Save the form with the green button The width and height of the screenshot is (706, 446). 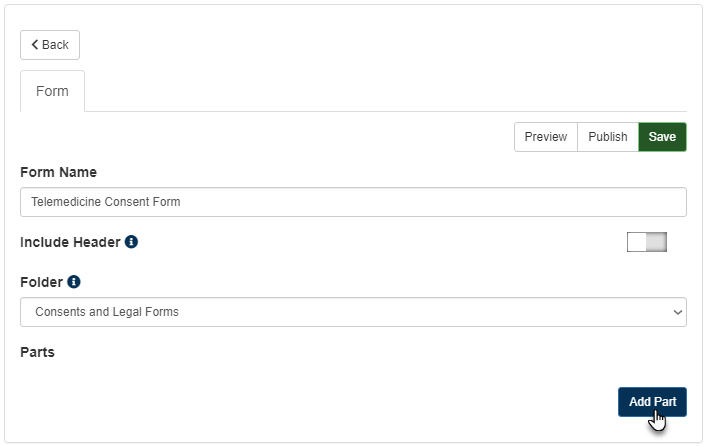pyautogui.click(x=662, y=137)
